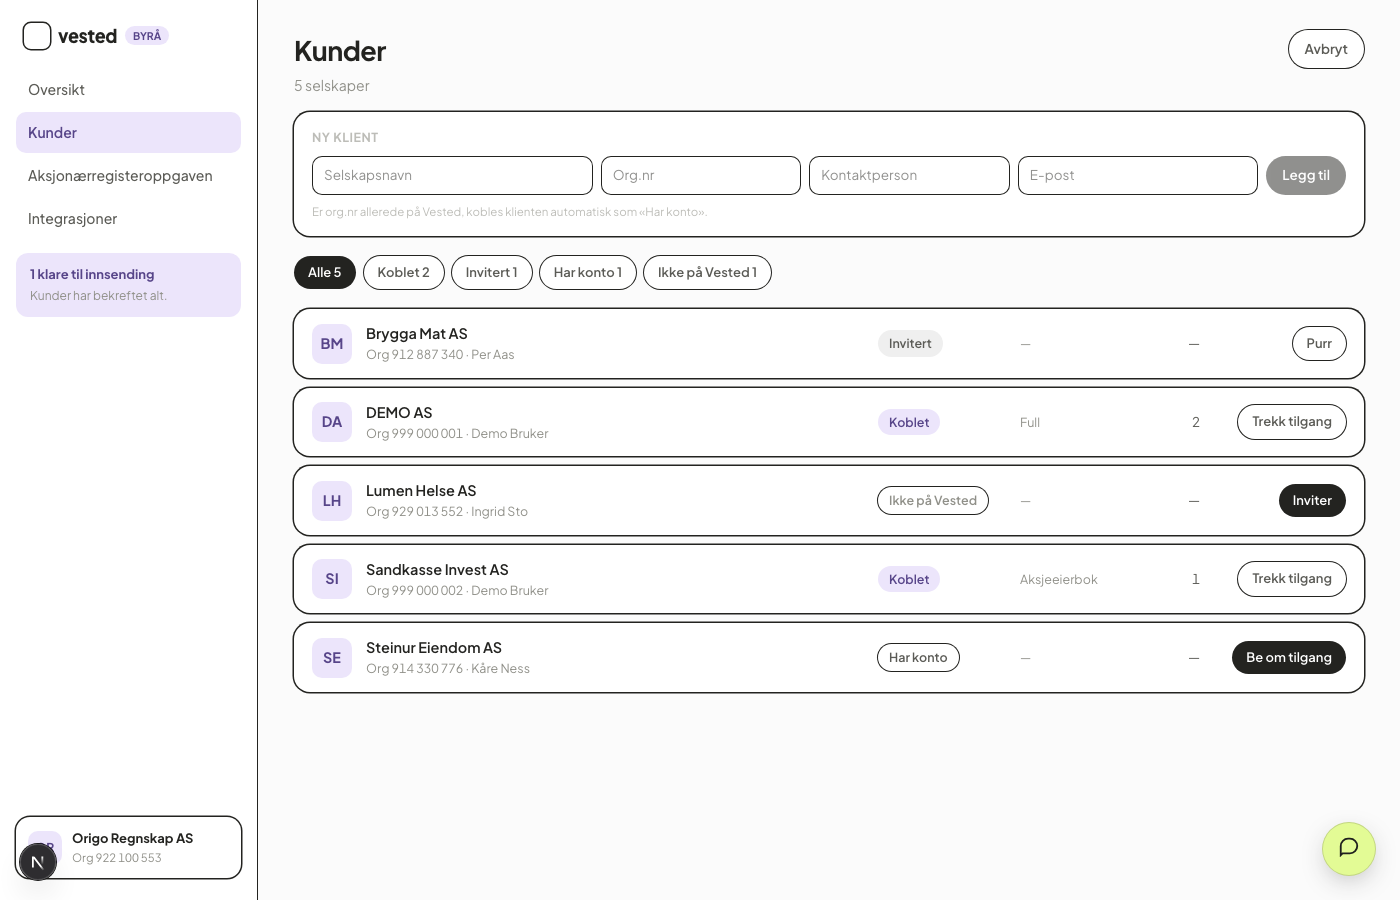Click the LH avatar for Lumen Helse AS
This screenshot has width=1400, height=900.
coord(332,501)
